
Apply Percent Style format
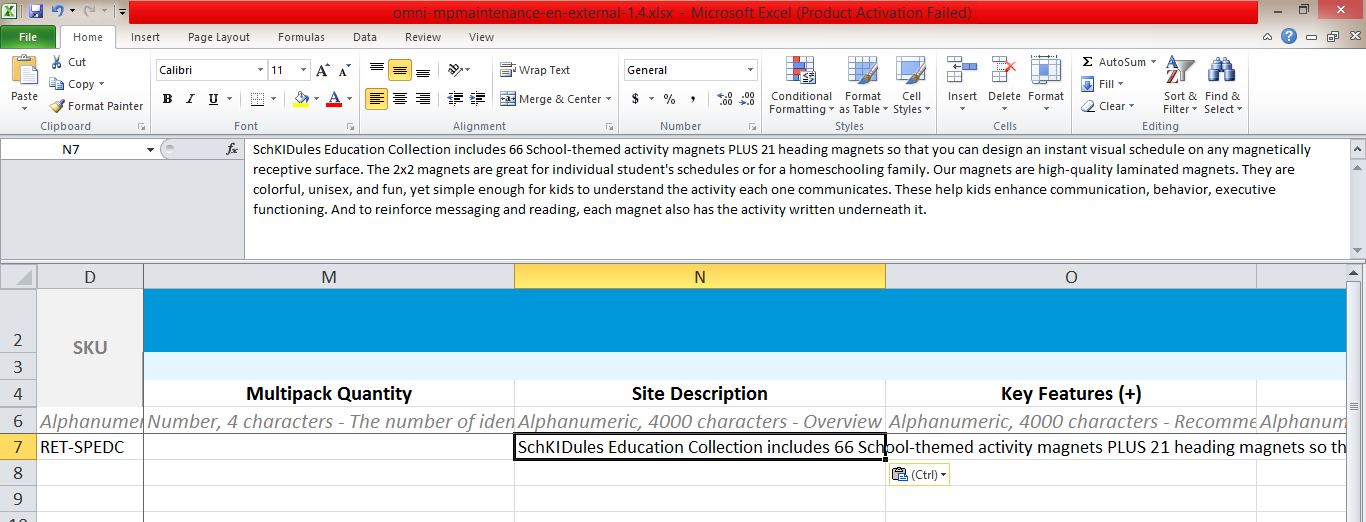pyautogui.click(x=669, y=99)
